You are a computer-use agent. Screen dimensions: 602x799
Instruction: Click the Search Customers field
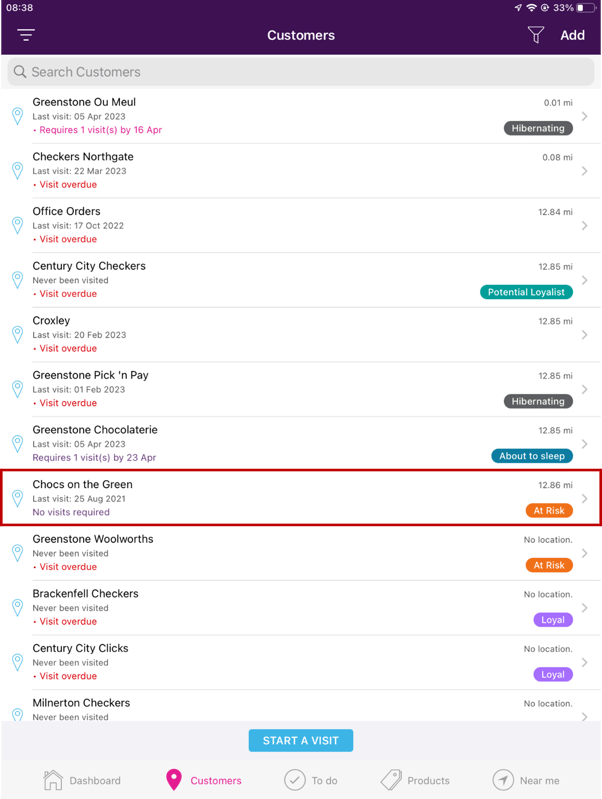[300, 72]
